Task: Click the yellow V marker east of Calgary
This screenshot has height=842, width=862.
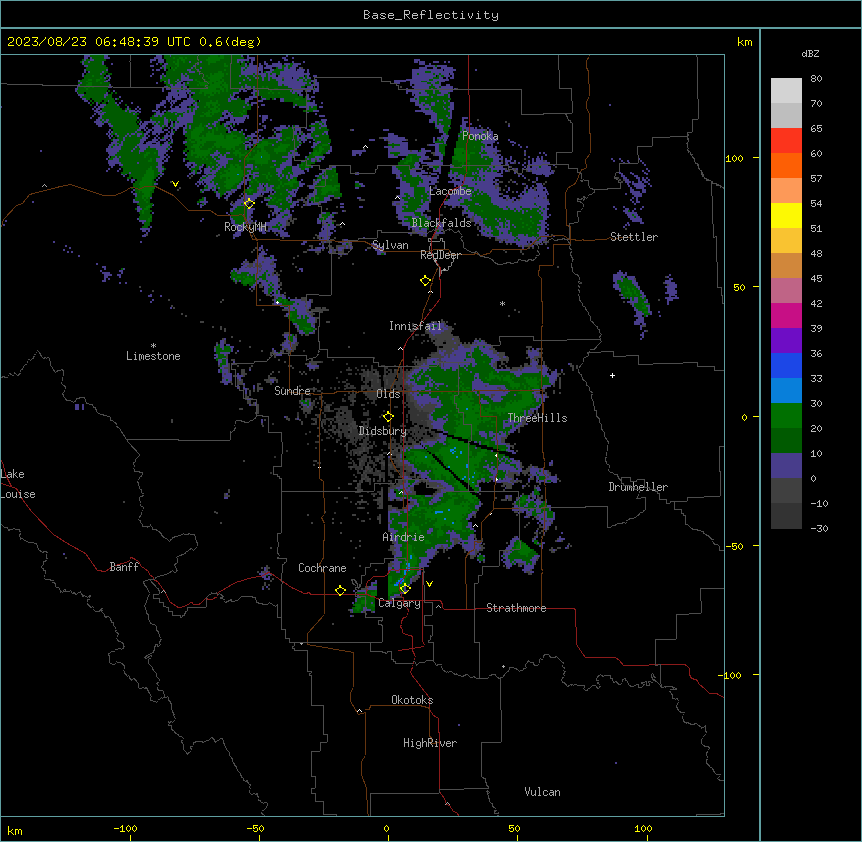Action: pos(429,584)
